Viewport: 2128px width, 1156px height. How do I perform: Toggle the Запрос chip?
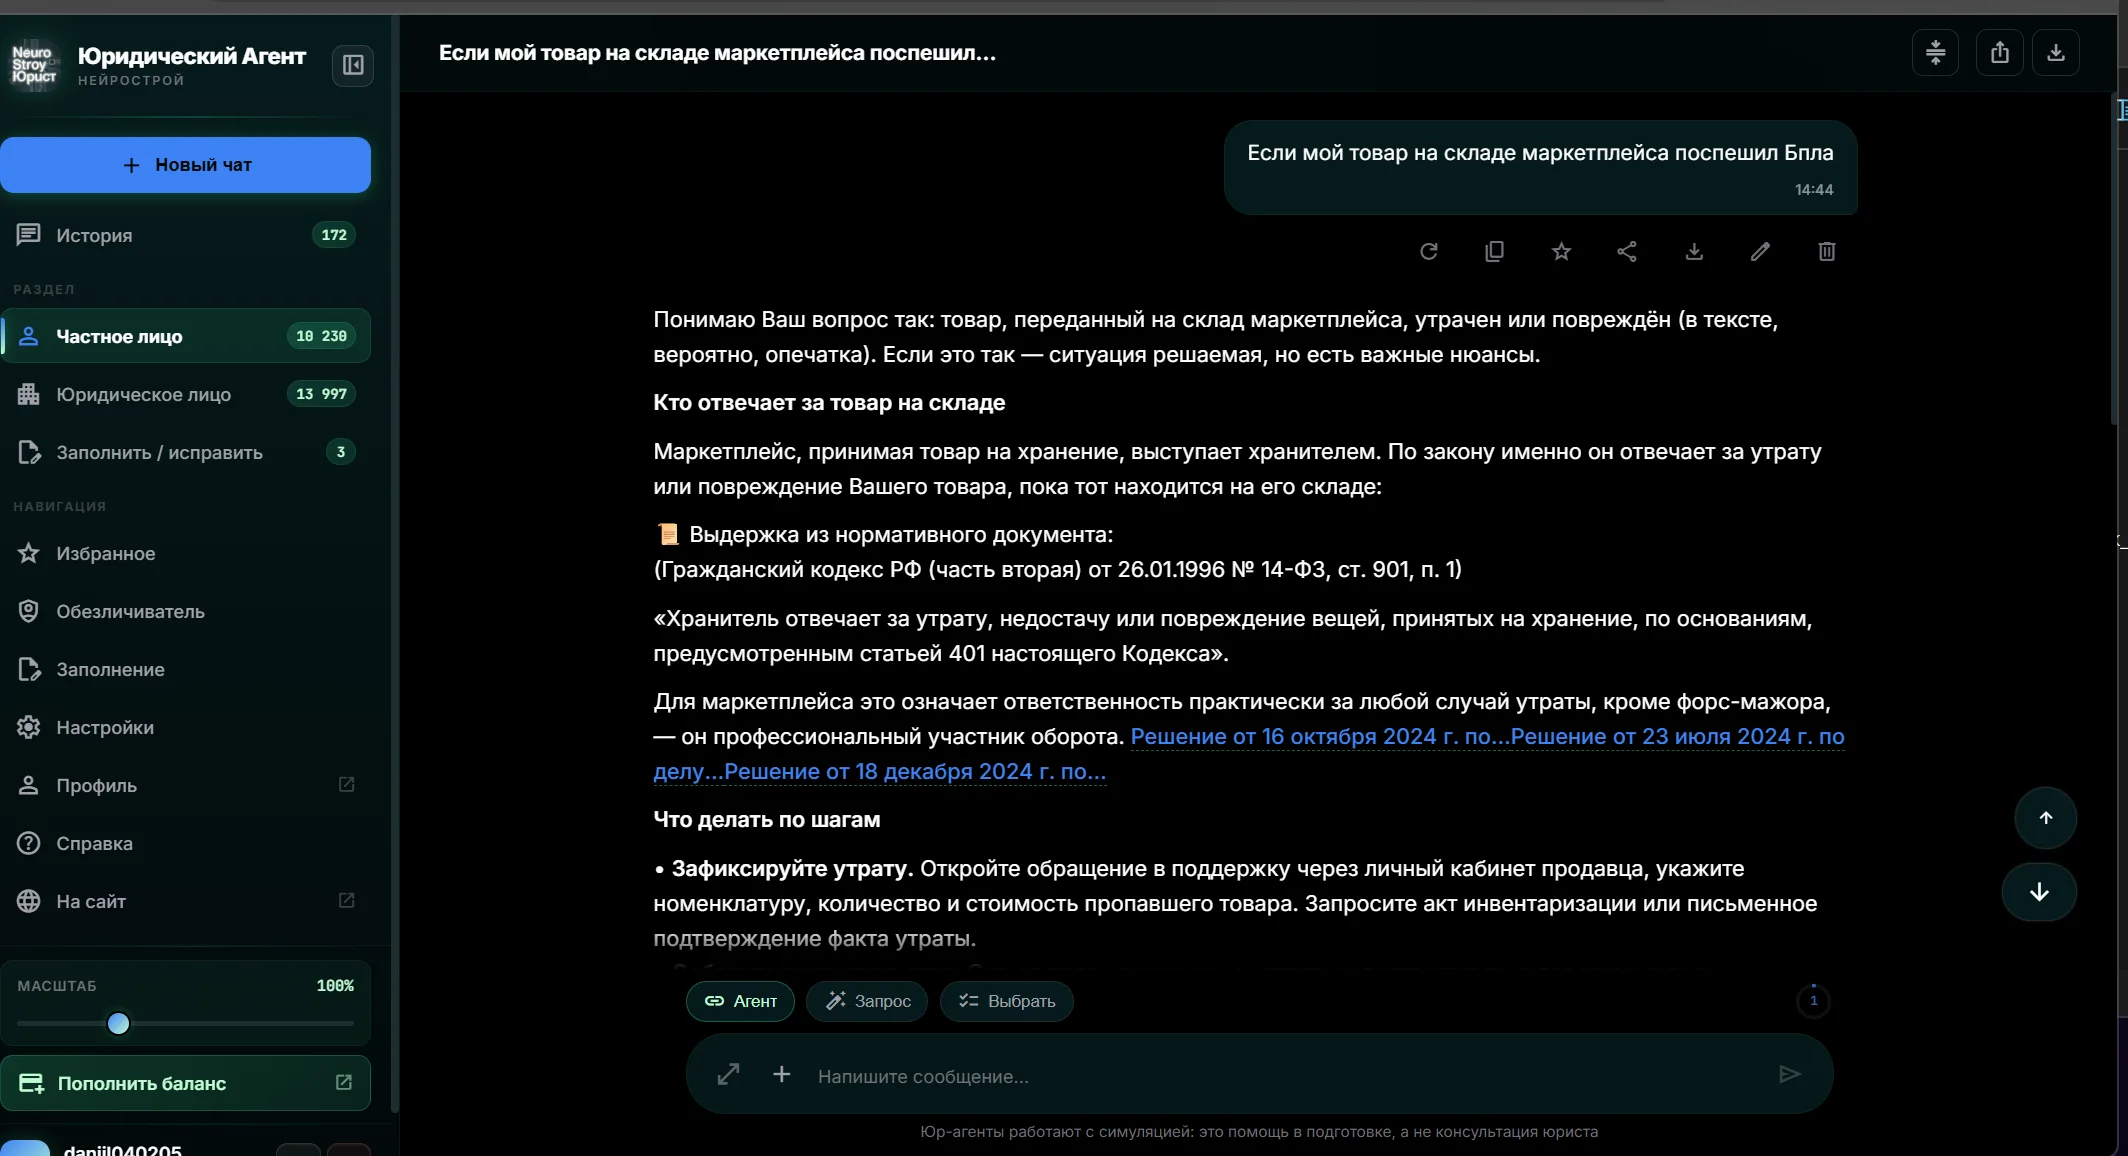tap(867, 1001)
